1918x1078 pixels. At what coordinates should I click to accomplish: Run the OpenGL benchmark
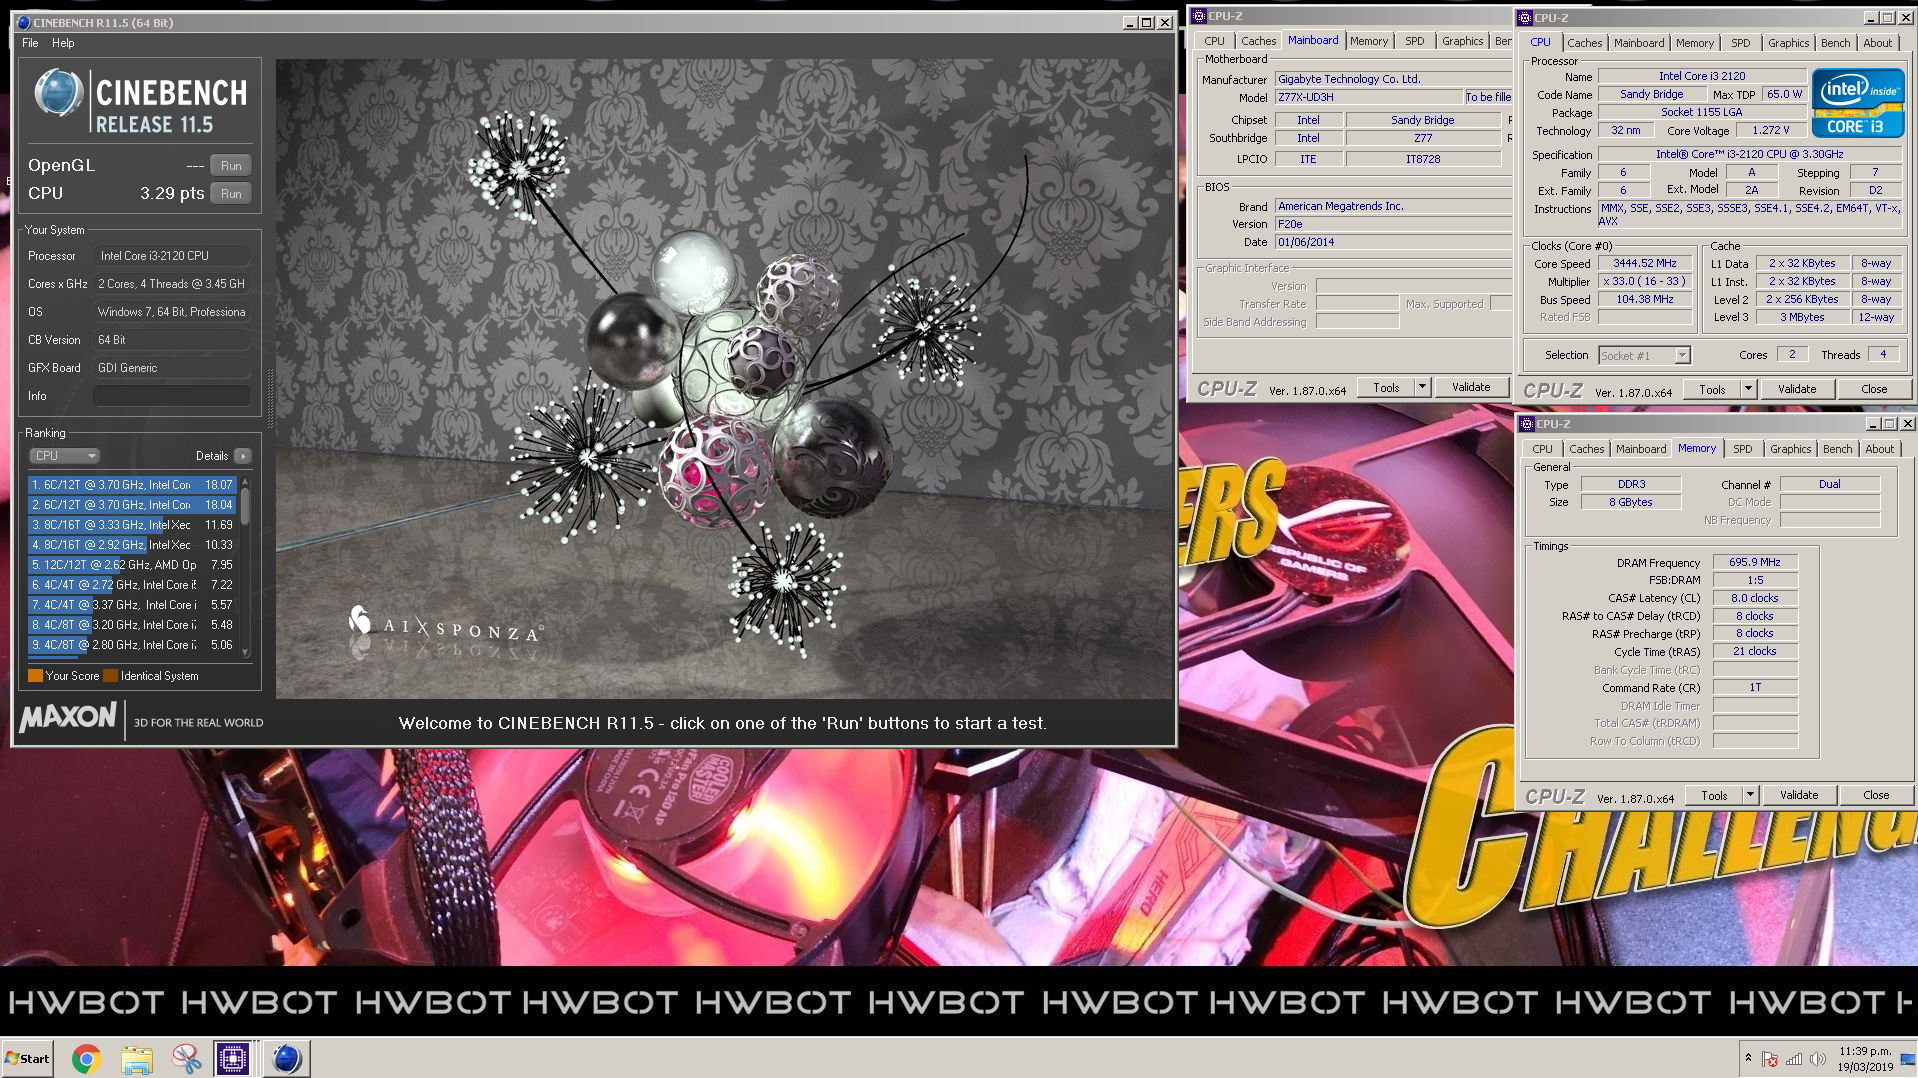coord(231,166)
